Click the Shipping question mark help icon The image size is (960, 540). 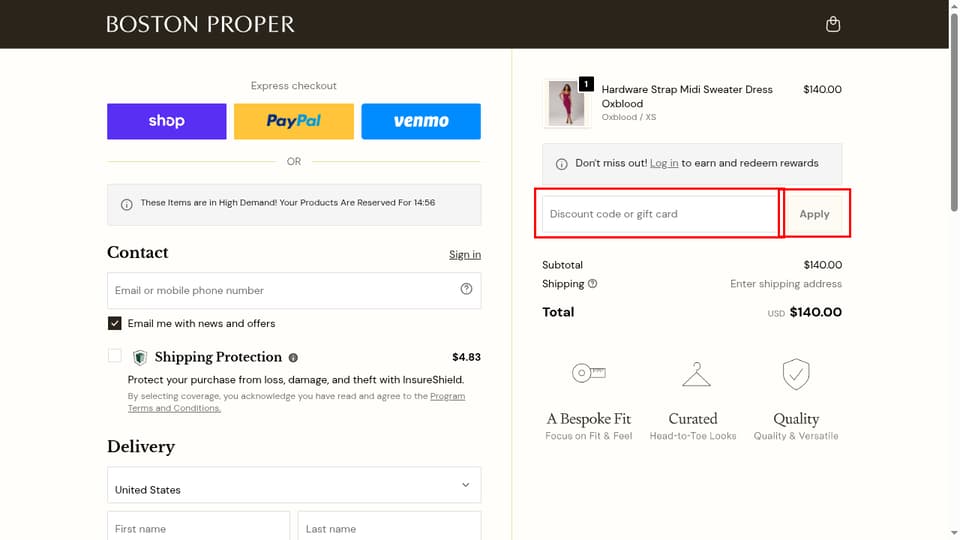(x=593, y=283)
